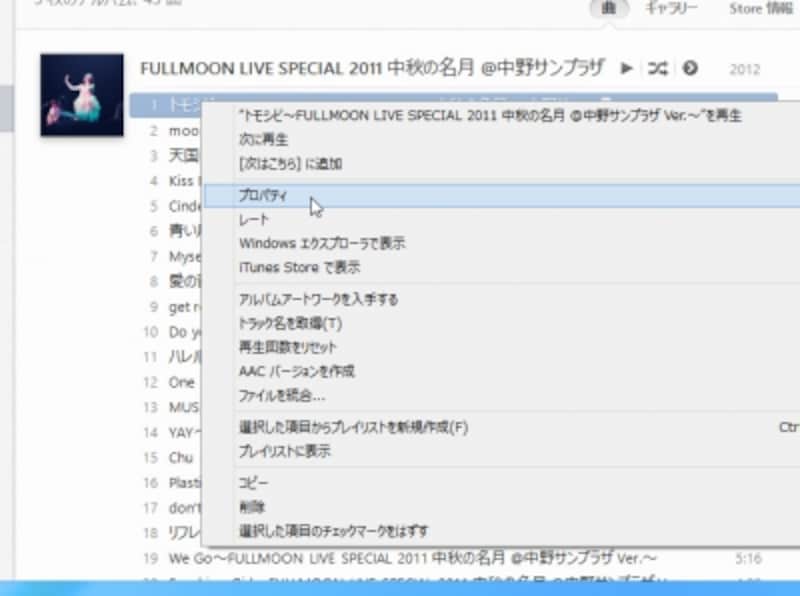Choose ファイルを統合... menu entry
This screenshot has width=800, height=596.
[x=282, y=395]
